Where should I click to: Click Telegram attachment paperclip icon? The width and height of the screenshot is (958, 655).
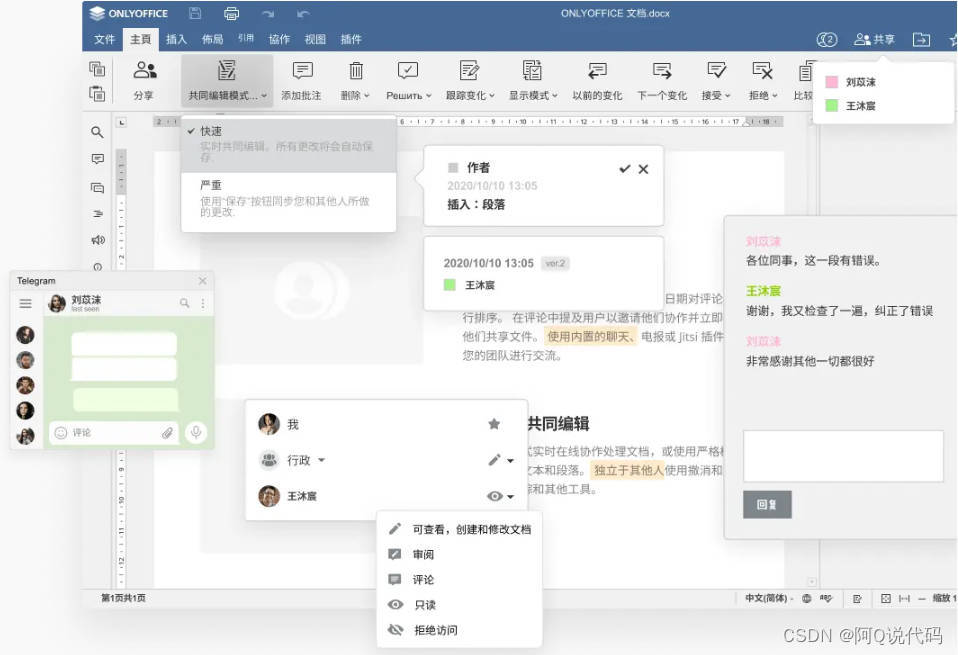pyautogui.click(x=167, y=433)
